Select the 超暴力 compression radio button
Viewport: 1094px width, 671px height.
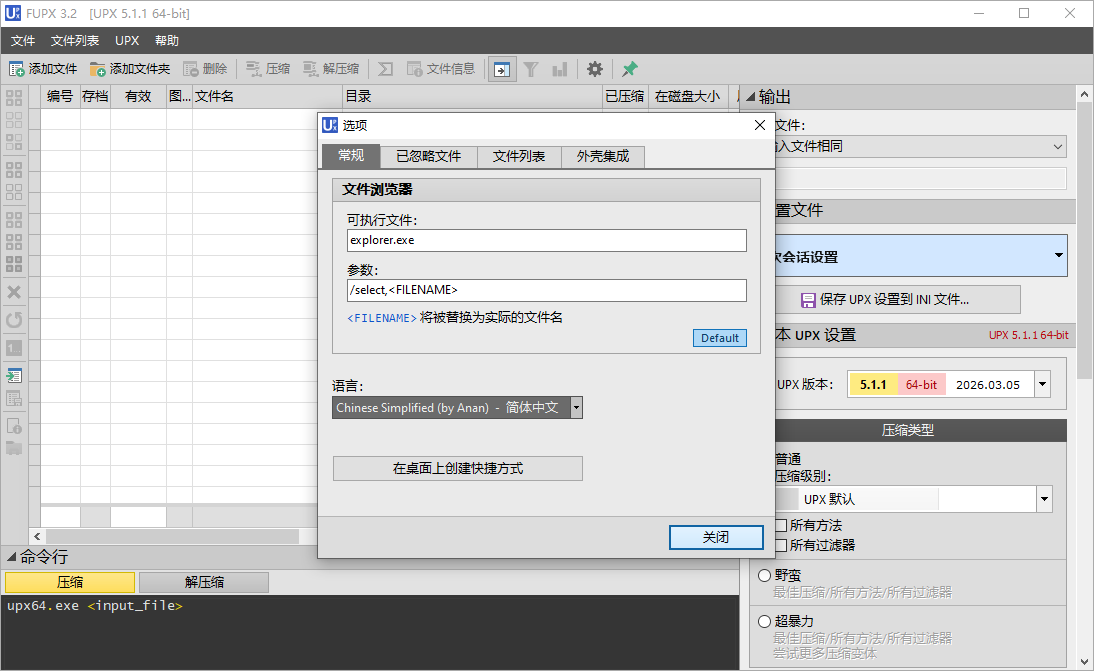[x=764, y=621]
